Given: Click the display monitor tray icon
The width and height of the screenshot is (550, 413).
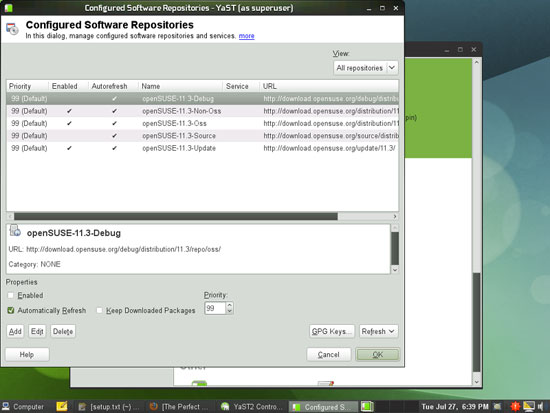Looking at the screenshot, I should click(529, 406).
